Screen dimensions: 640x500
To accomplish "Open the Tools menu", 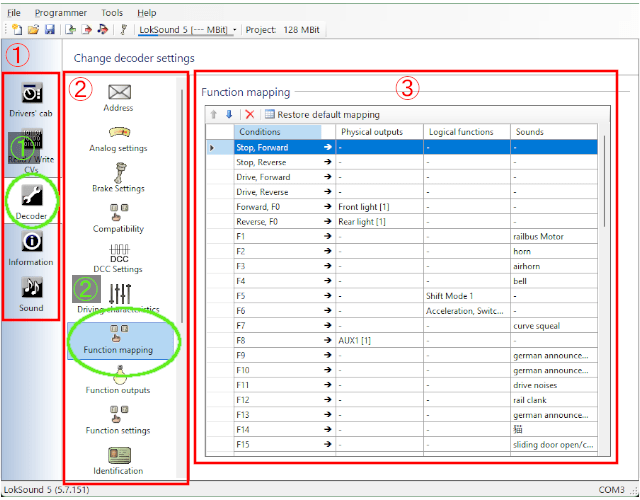I will click(112, 12).
